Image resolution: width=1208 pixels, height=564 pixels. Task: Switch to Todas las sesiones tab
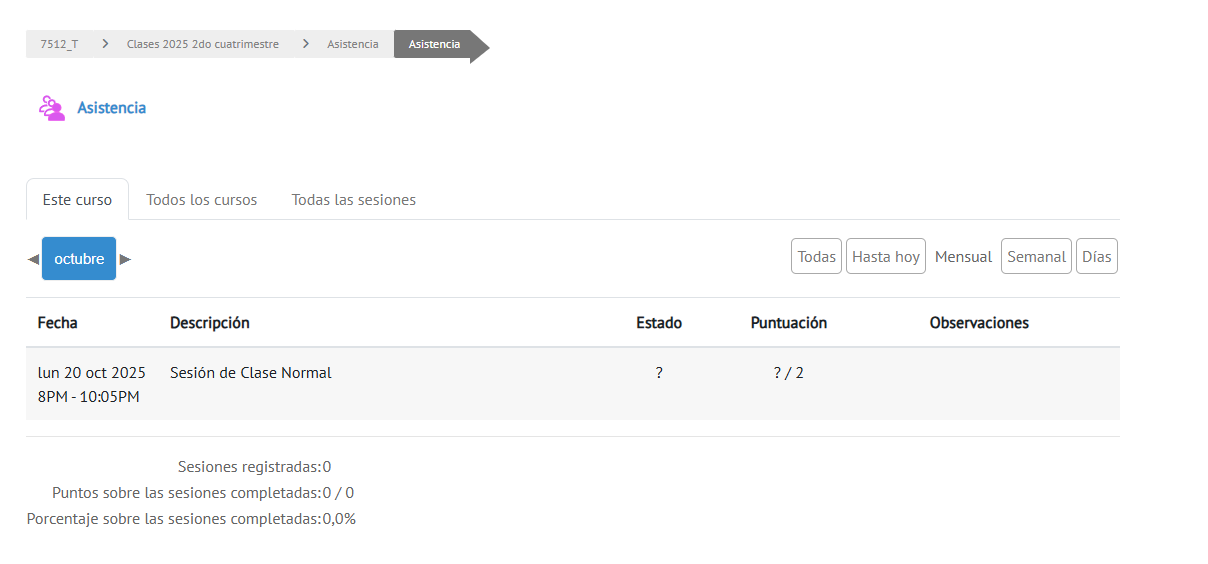(353, 200)
